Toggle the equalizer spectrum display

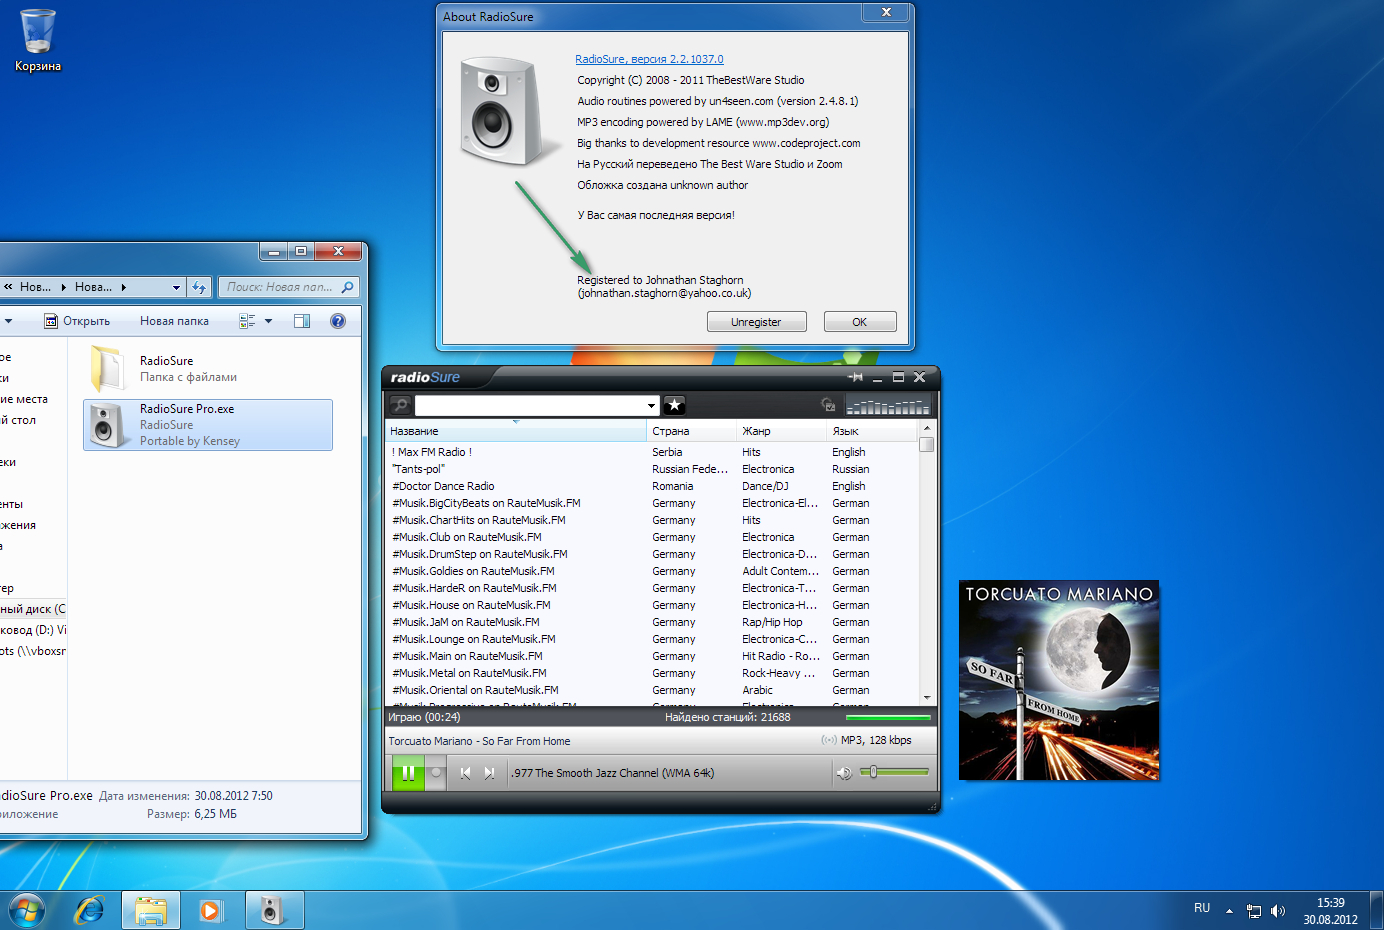pyautogui.click(x=888, y=405)
